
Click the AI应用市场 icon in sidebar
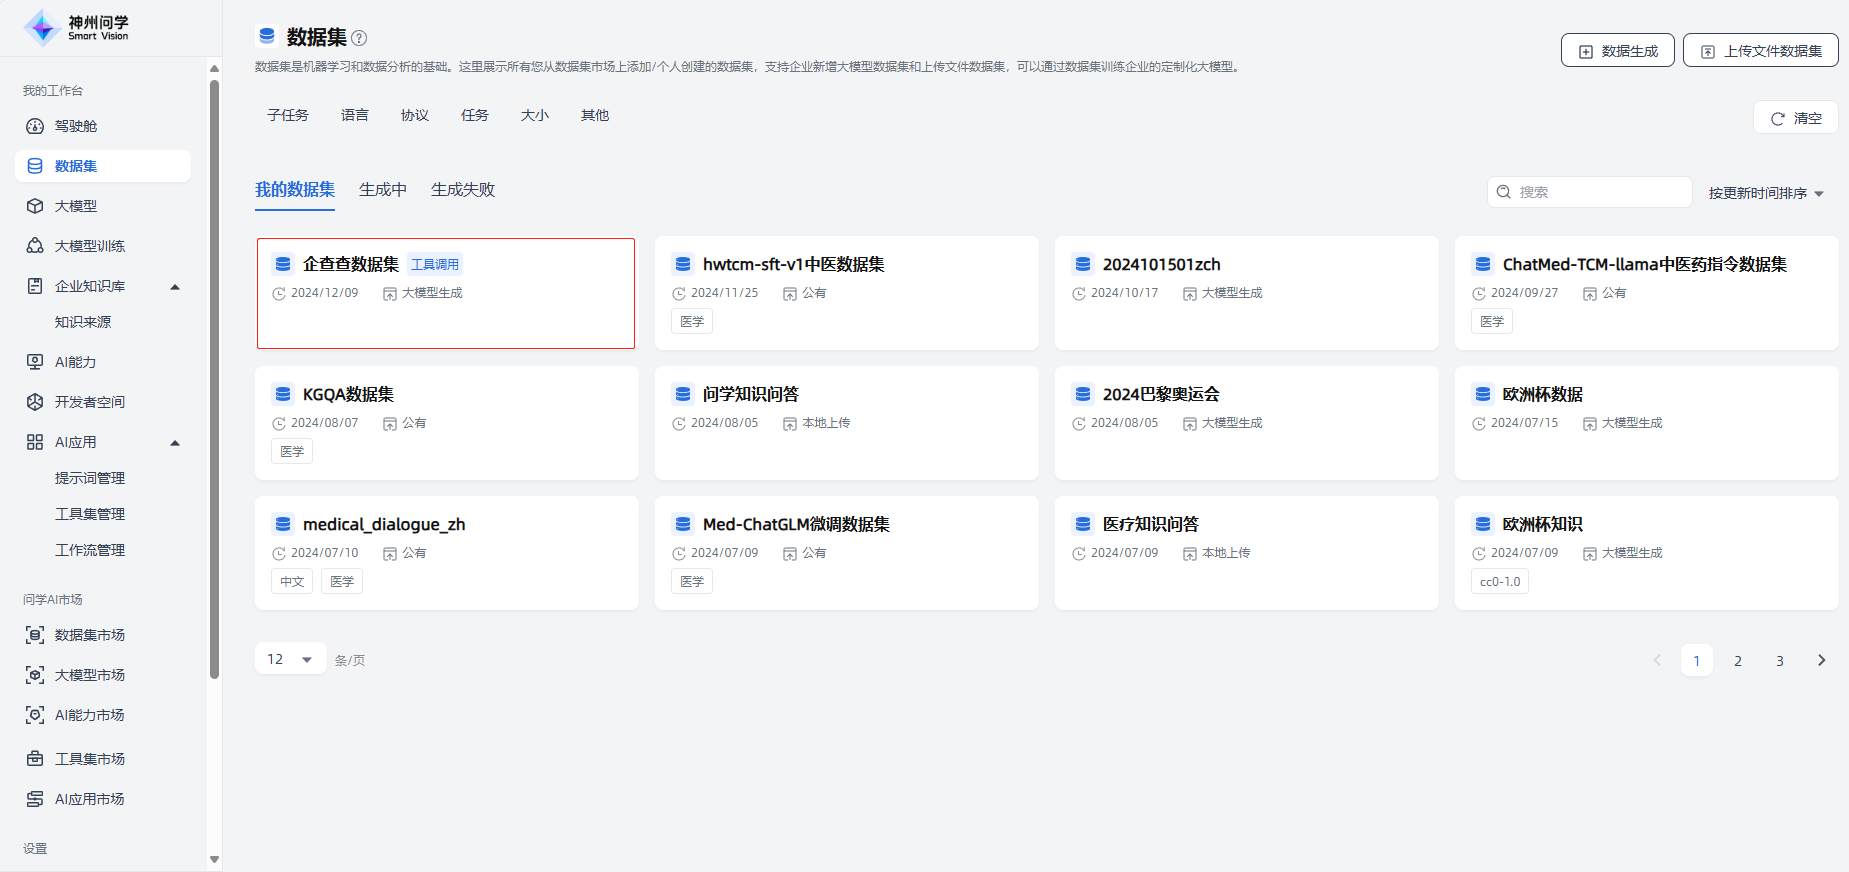35,799
